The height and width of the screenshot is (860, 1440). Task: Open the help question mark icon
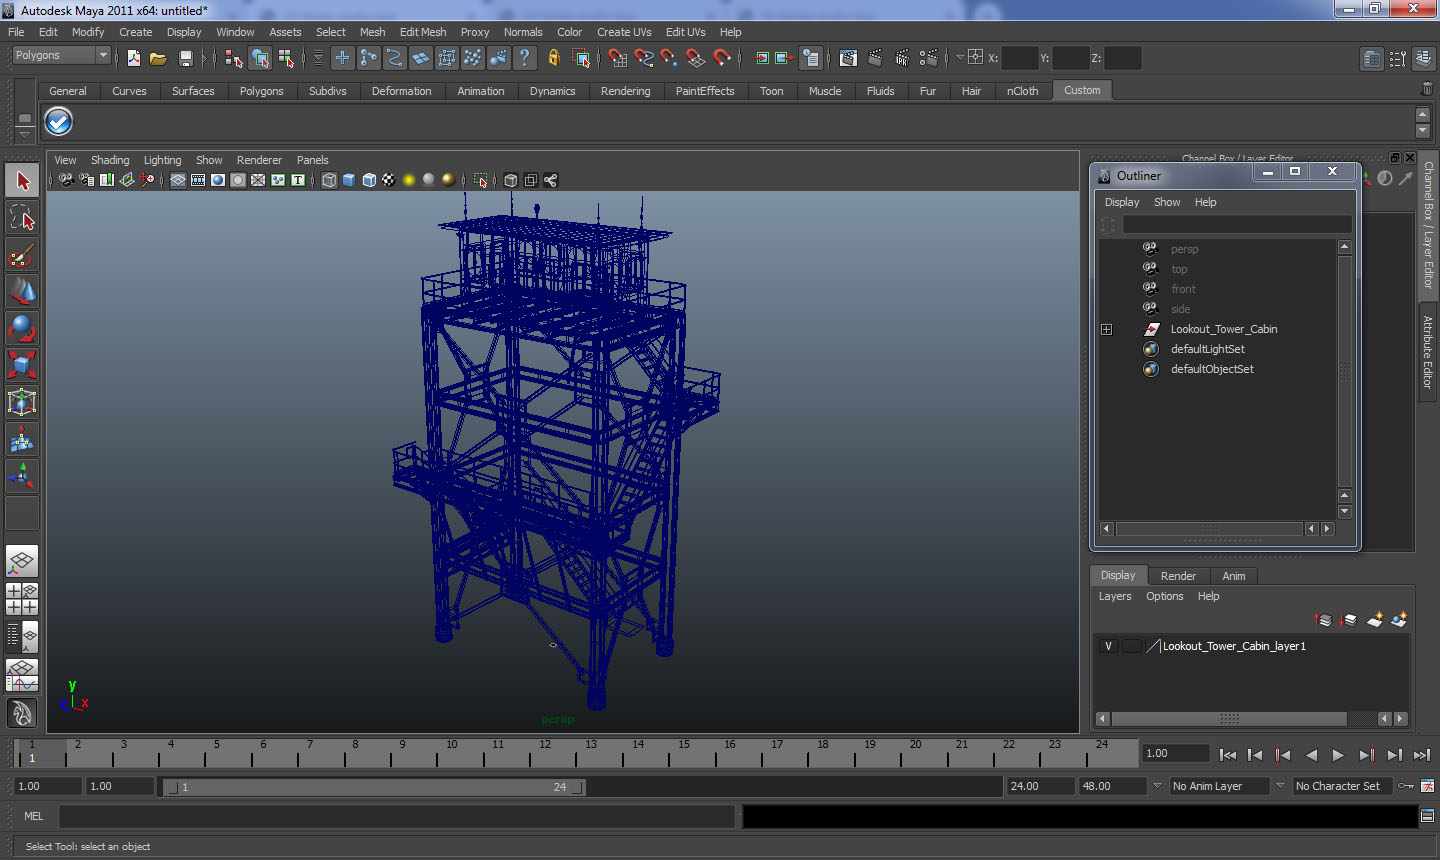pos(525,58)
